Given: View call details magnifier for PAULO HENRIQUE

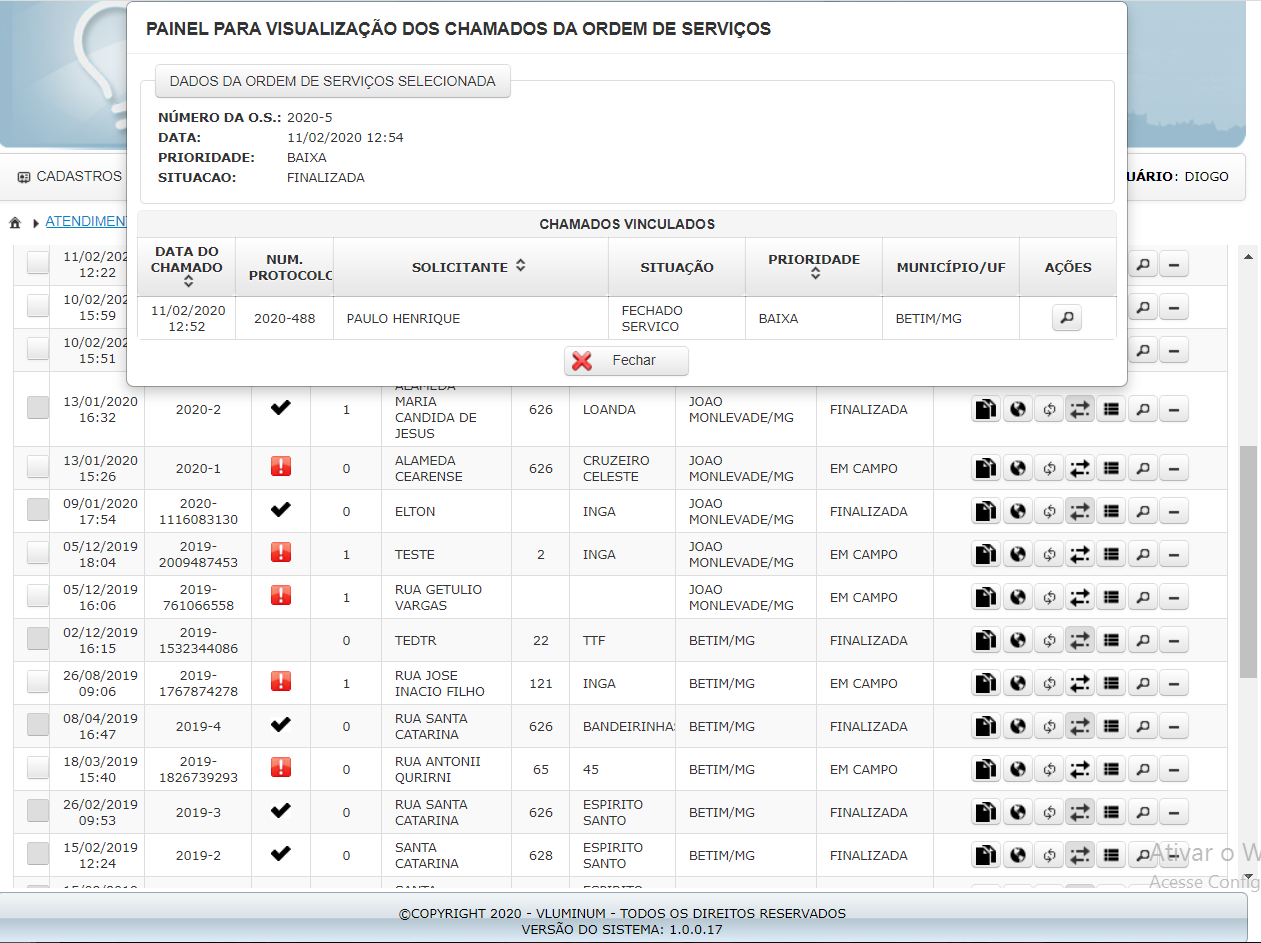Looking at the screenshot, I should [x=1067, y=318].
